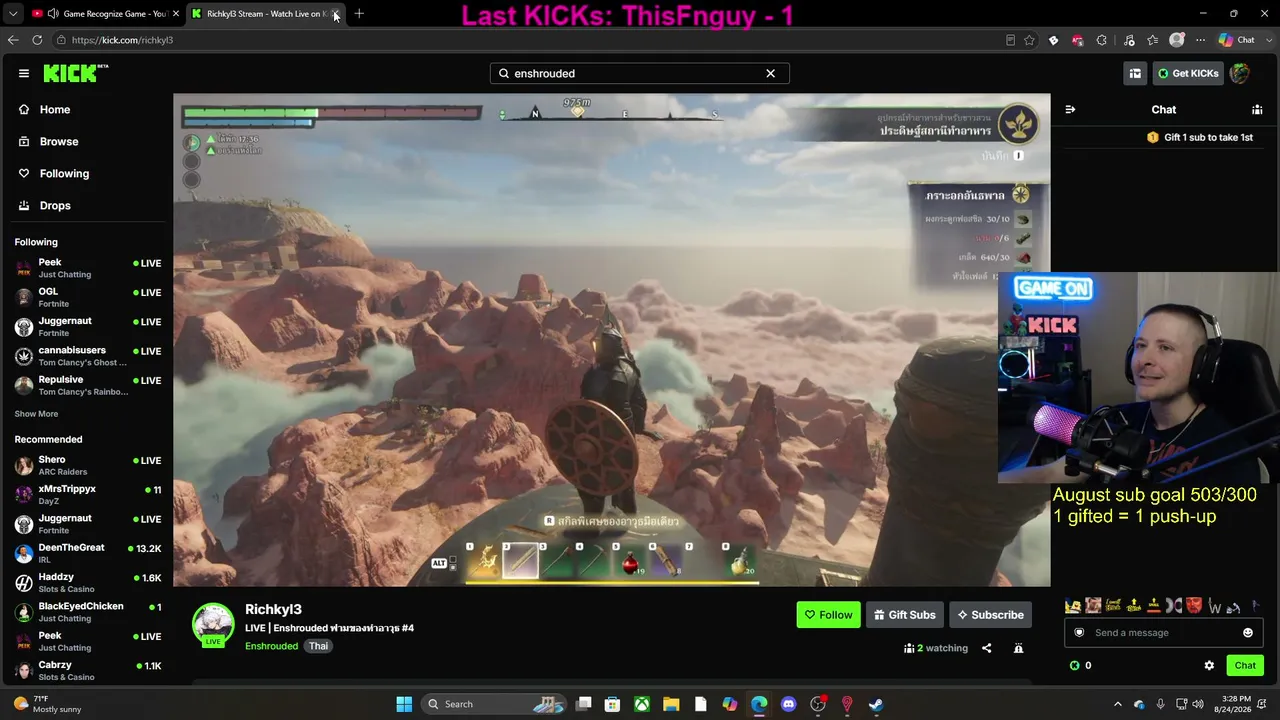1280x720 pixels.
Task: Click the KICKs balance icon in chat
Action: tap(1075, 665)
